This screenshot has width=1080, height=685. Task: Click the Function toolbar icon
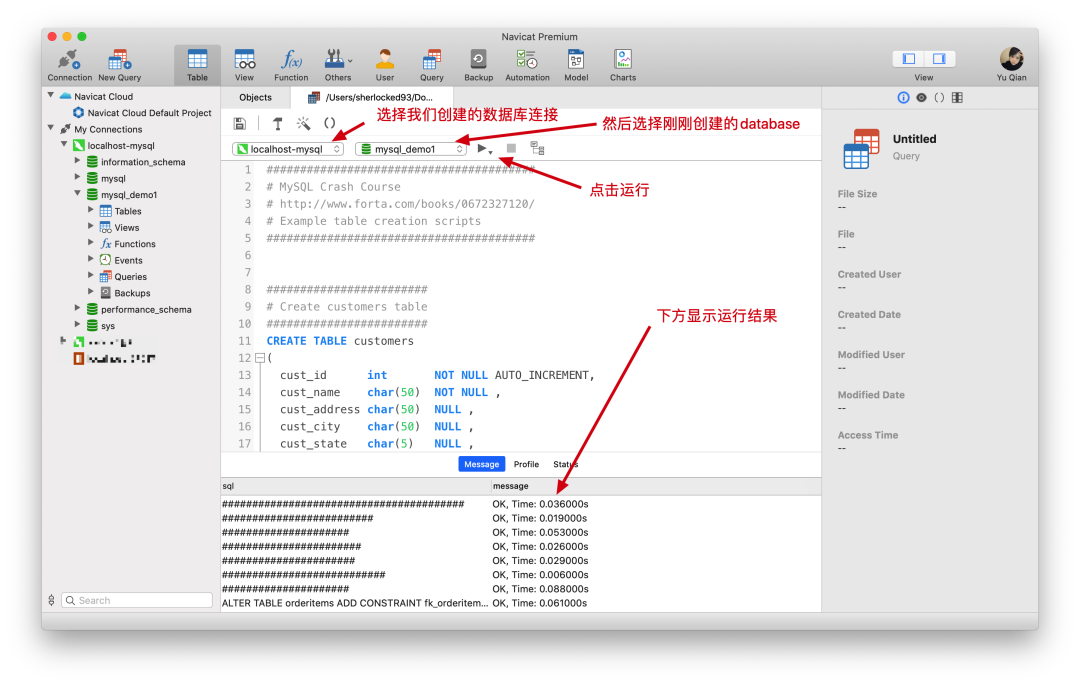coord(291,65)
